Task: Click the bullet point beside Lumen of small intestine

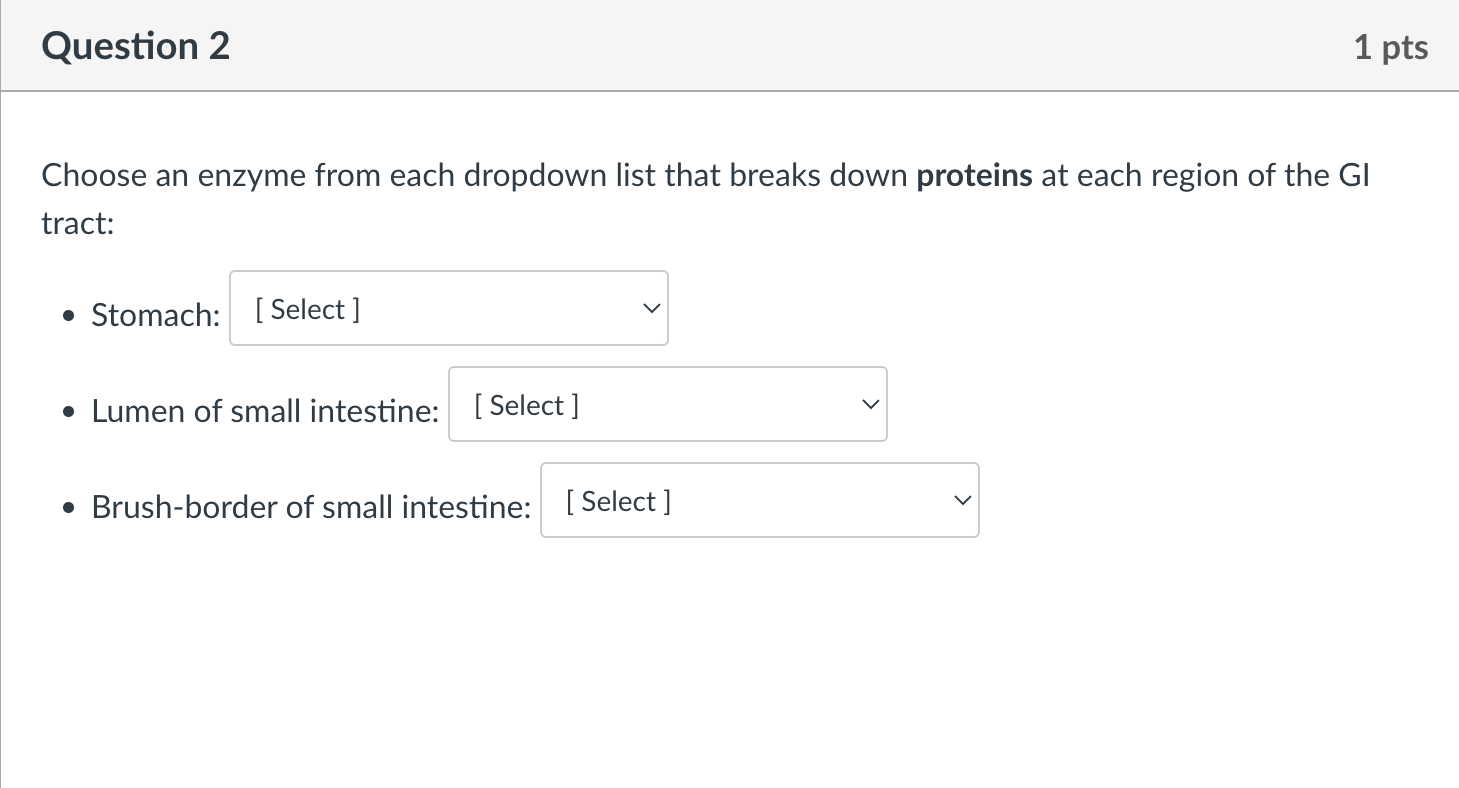Action: [x=68, y=413]
